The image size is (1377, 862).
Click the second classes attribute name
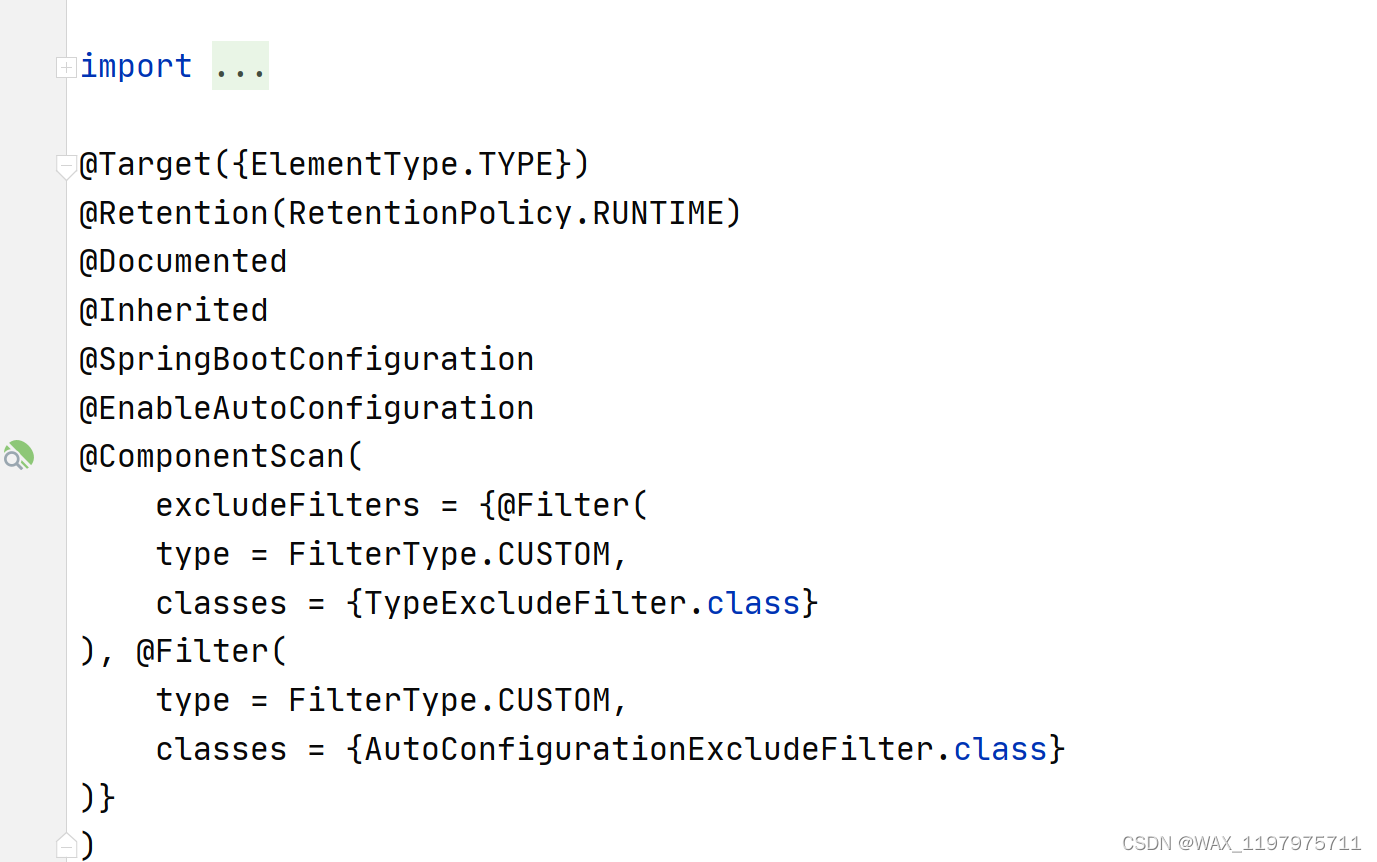pos(221,749)
